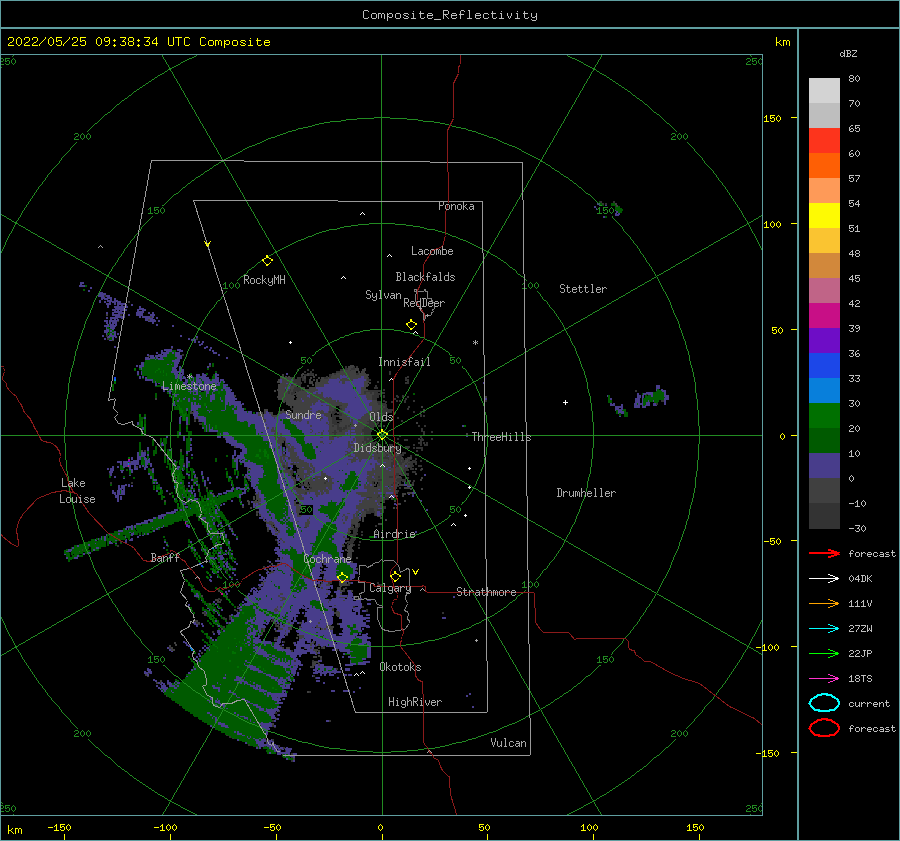Pick the royal blue dBZ legend swatch
The width and height of the screenshot is (900, 841).
[x=824, y=365]
